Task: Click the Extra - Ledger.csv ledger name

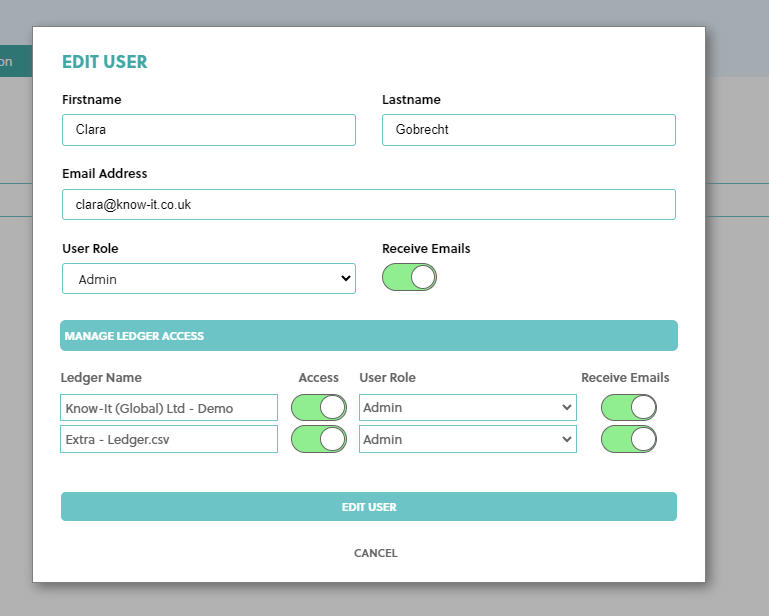Action: click(169, 439)
